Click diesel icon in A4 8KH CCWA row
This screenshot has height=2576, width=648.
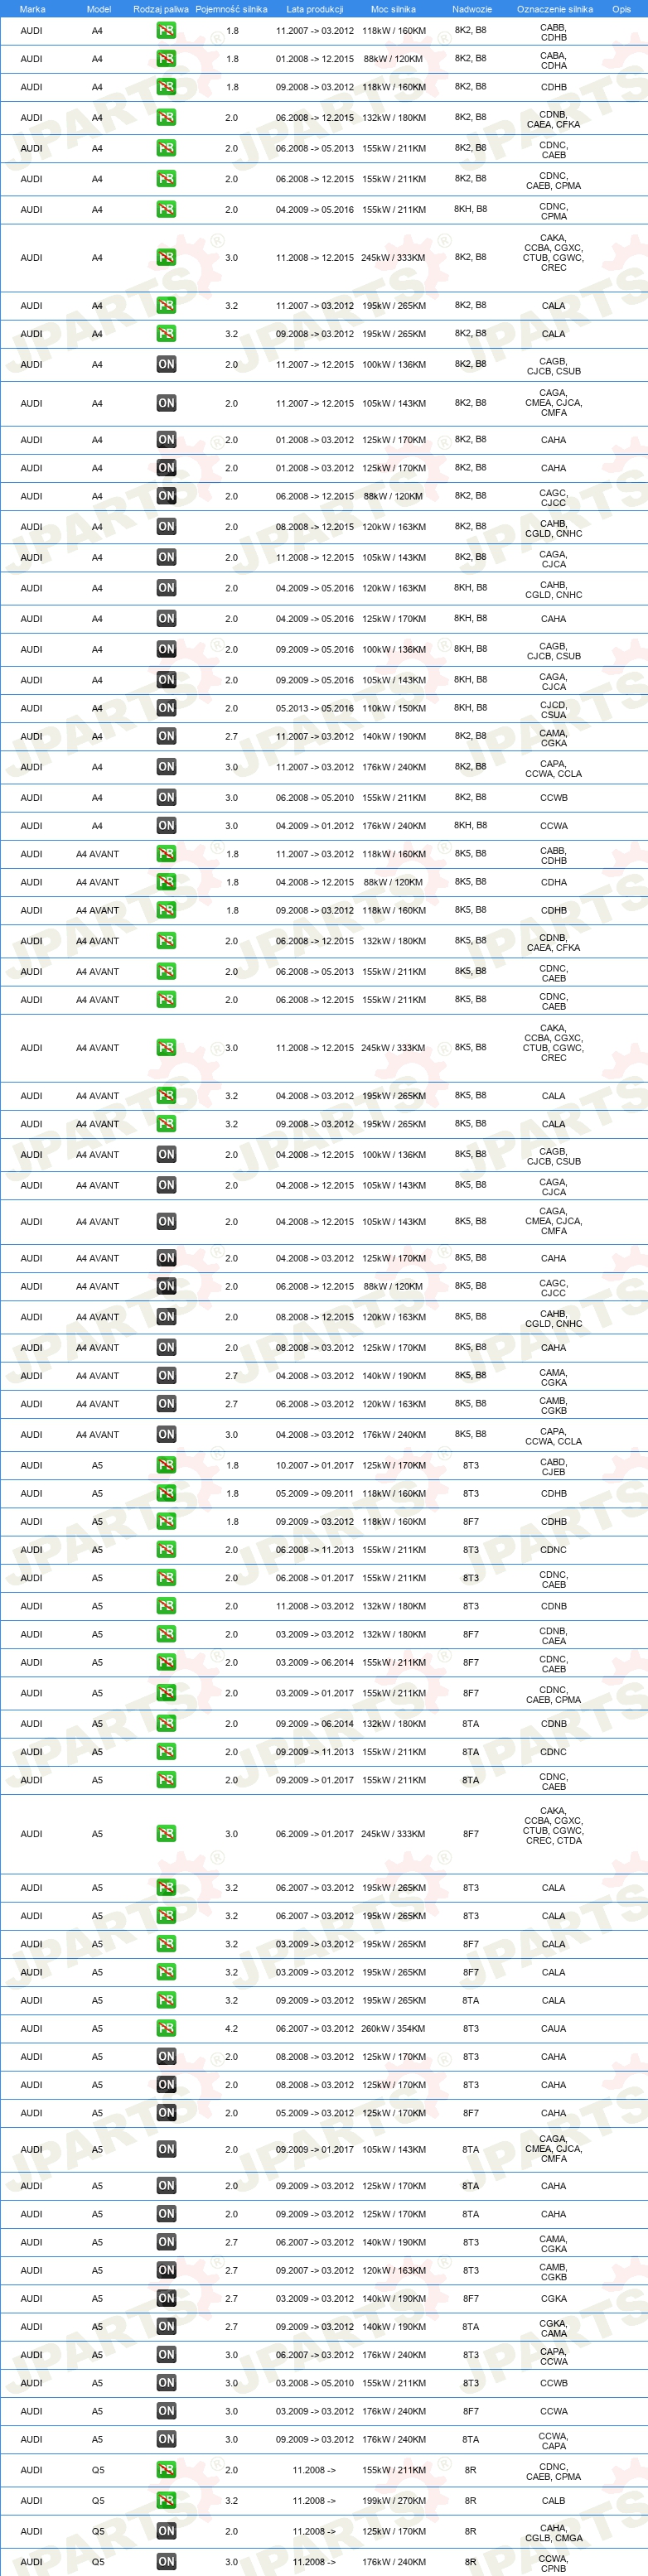click(166, 825)
